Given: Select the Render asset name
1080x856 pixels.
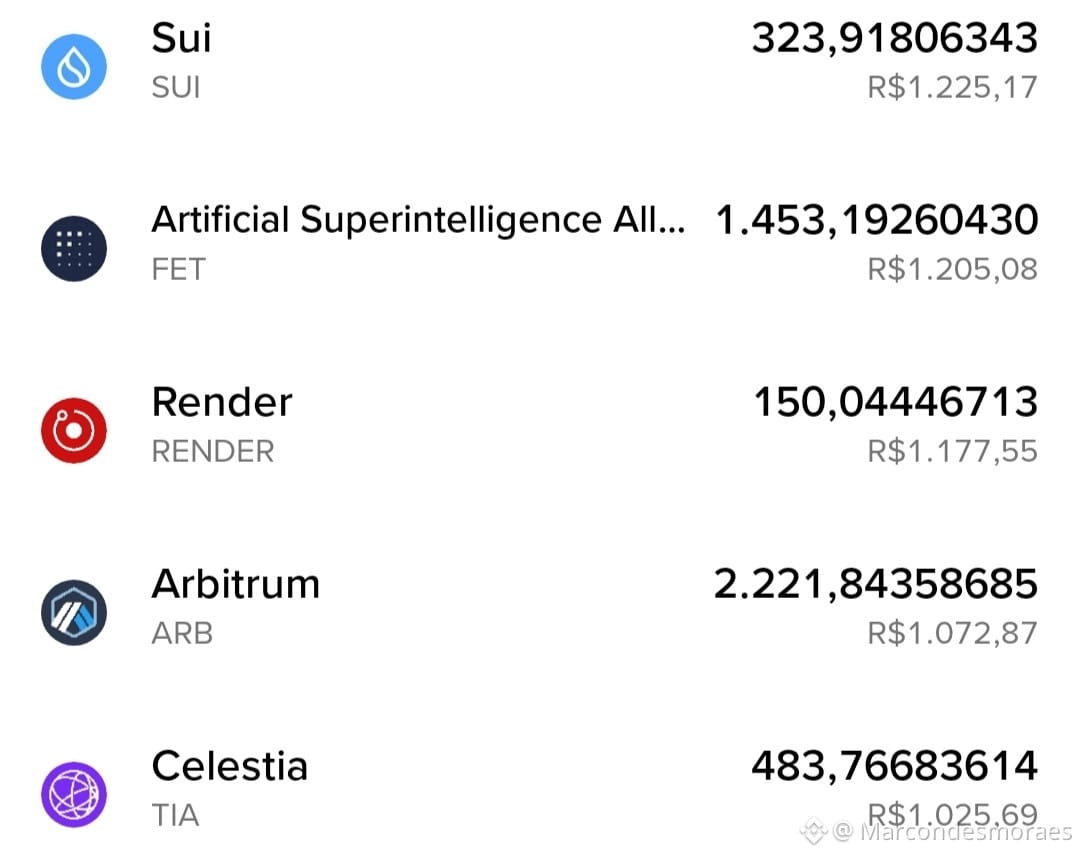Looking at the screenshot, I should pyautogui.click(x=222, y=401).
